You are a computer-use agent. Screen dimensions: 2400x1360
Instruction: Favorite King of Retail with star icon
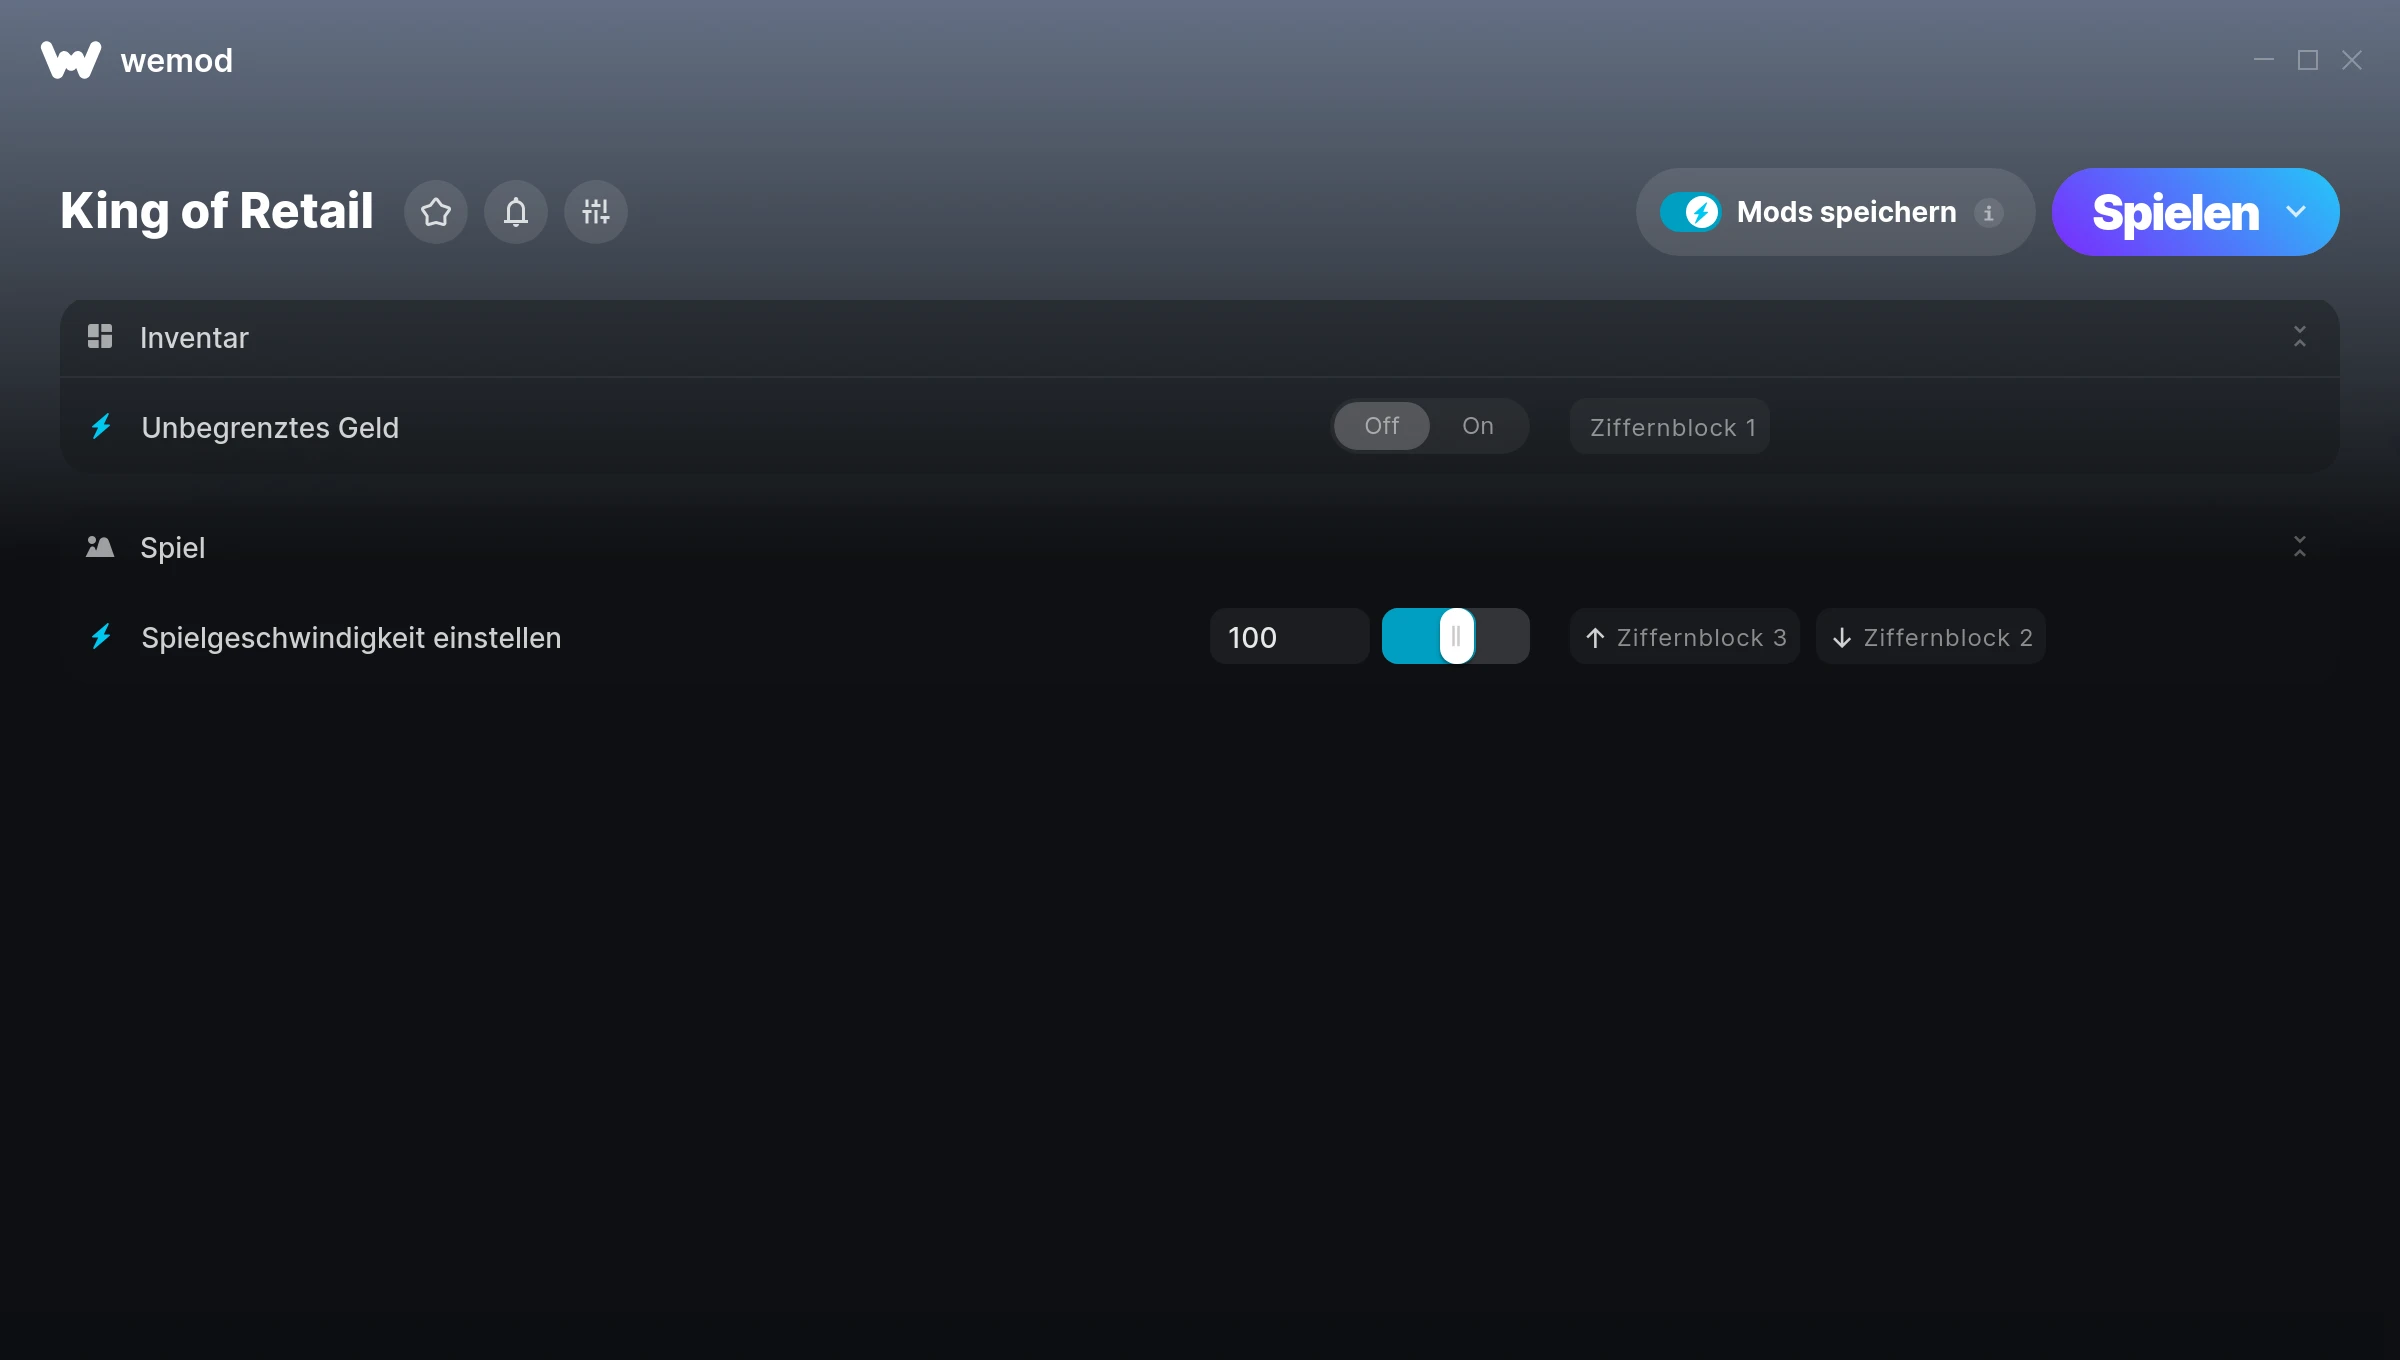pos(436,212)
